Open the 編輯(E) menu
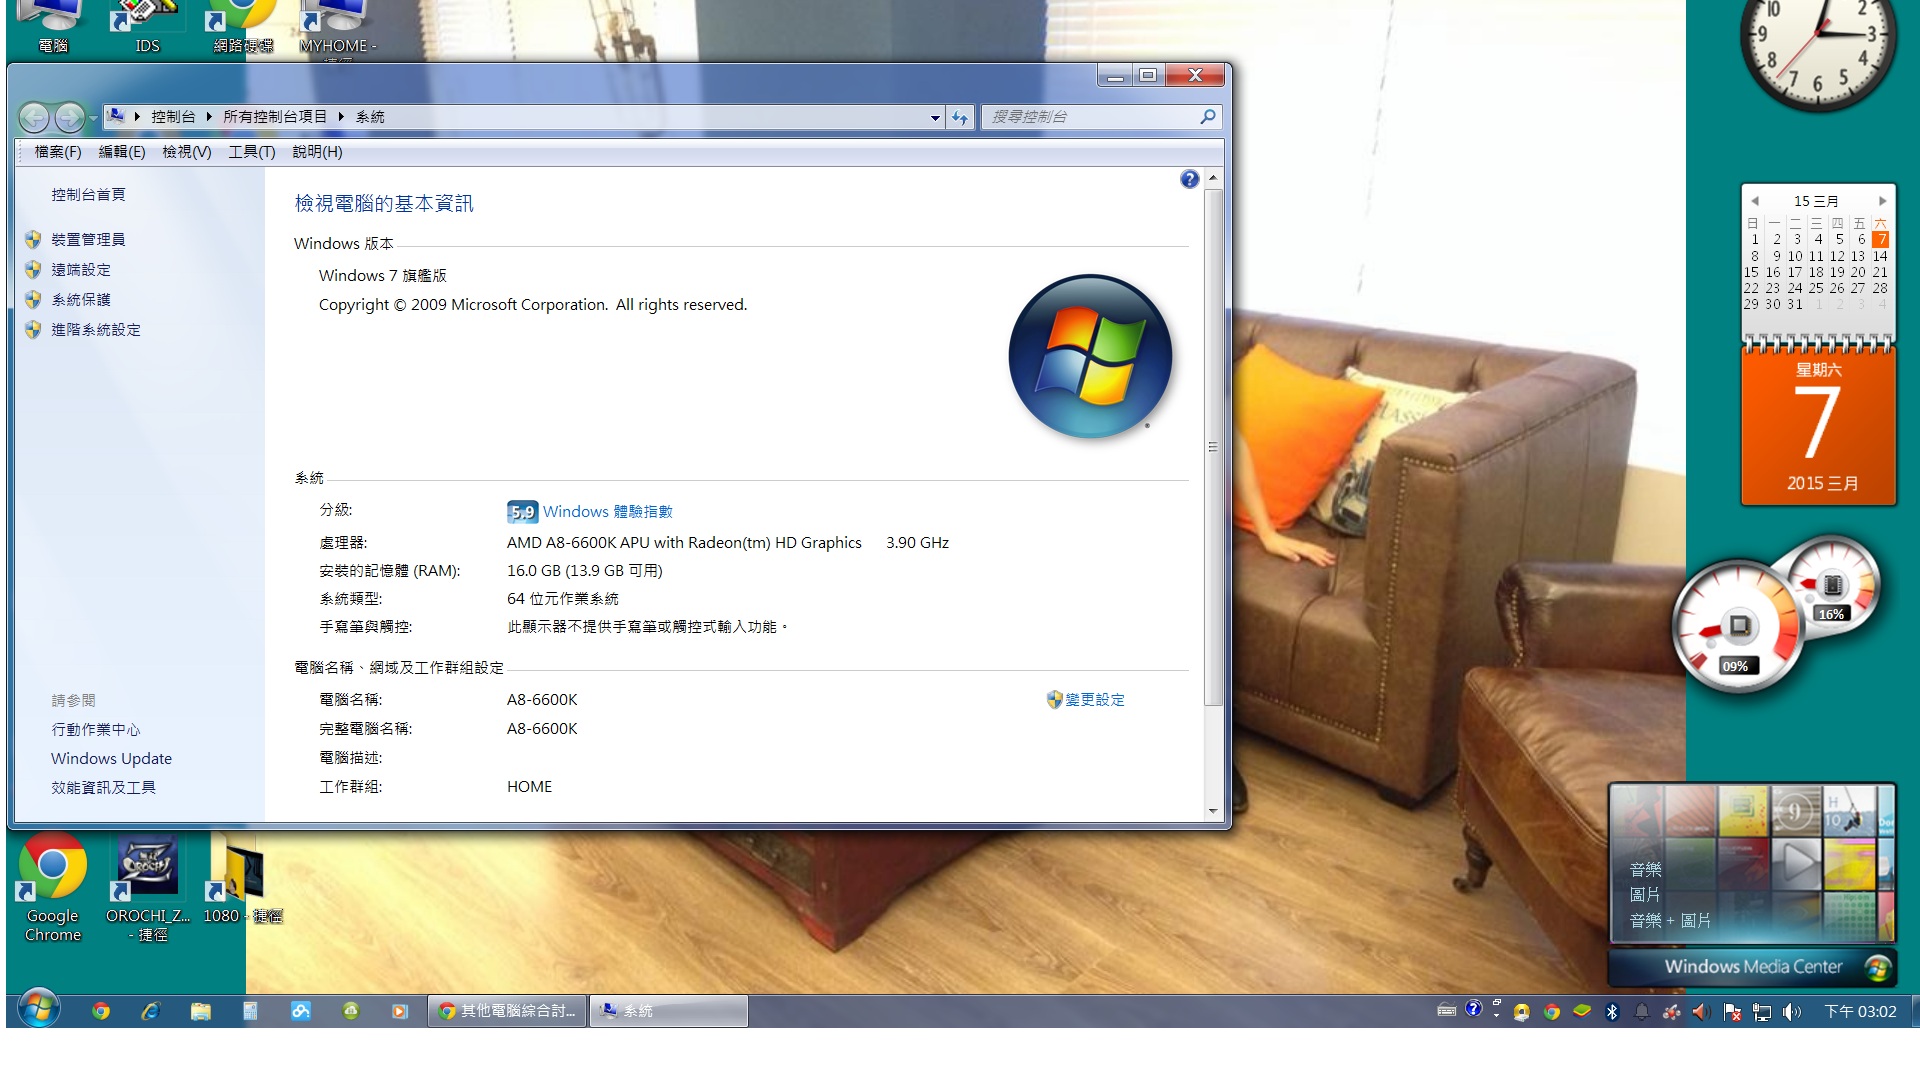1920x1080 pixels. (122, 152)
